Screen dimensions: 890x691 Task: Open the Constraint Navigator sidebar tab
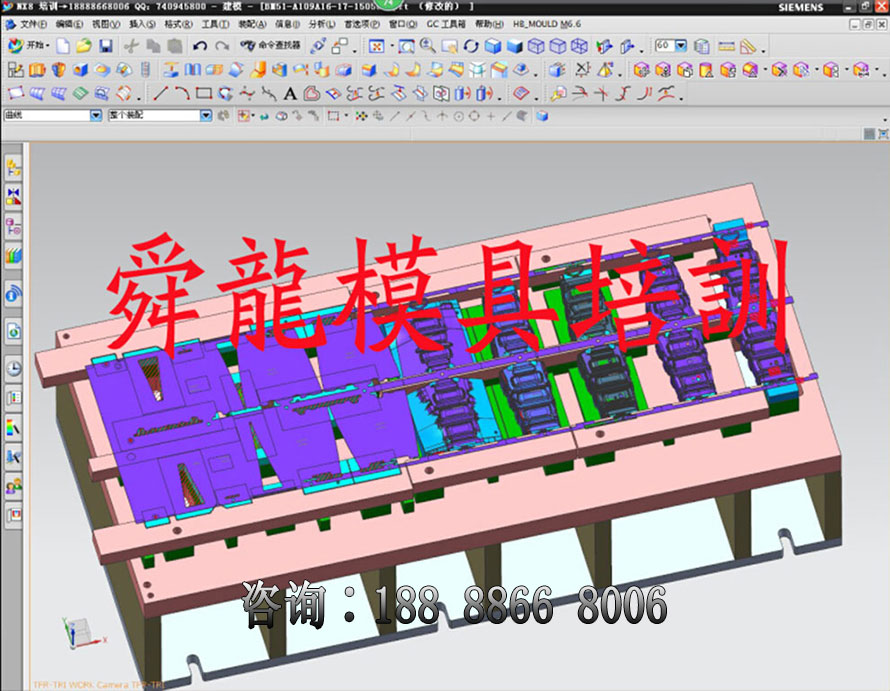(x=14, y=197)
